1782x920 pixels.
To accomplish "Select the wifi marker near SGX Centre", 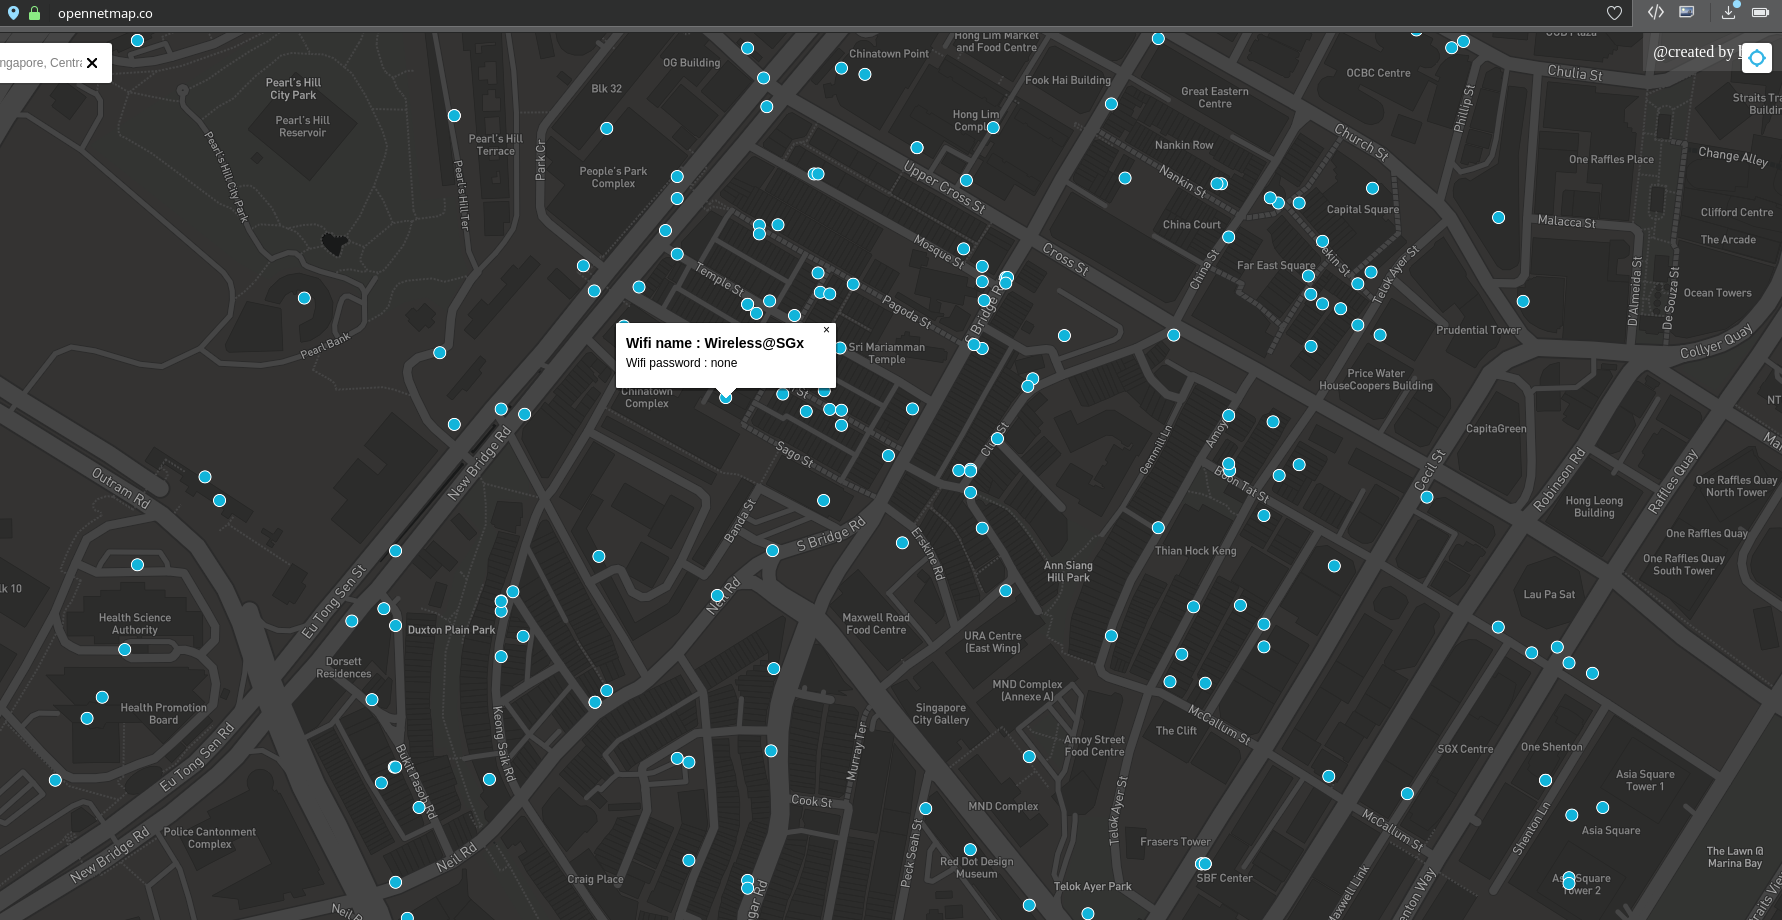I will coord(1408,795).
